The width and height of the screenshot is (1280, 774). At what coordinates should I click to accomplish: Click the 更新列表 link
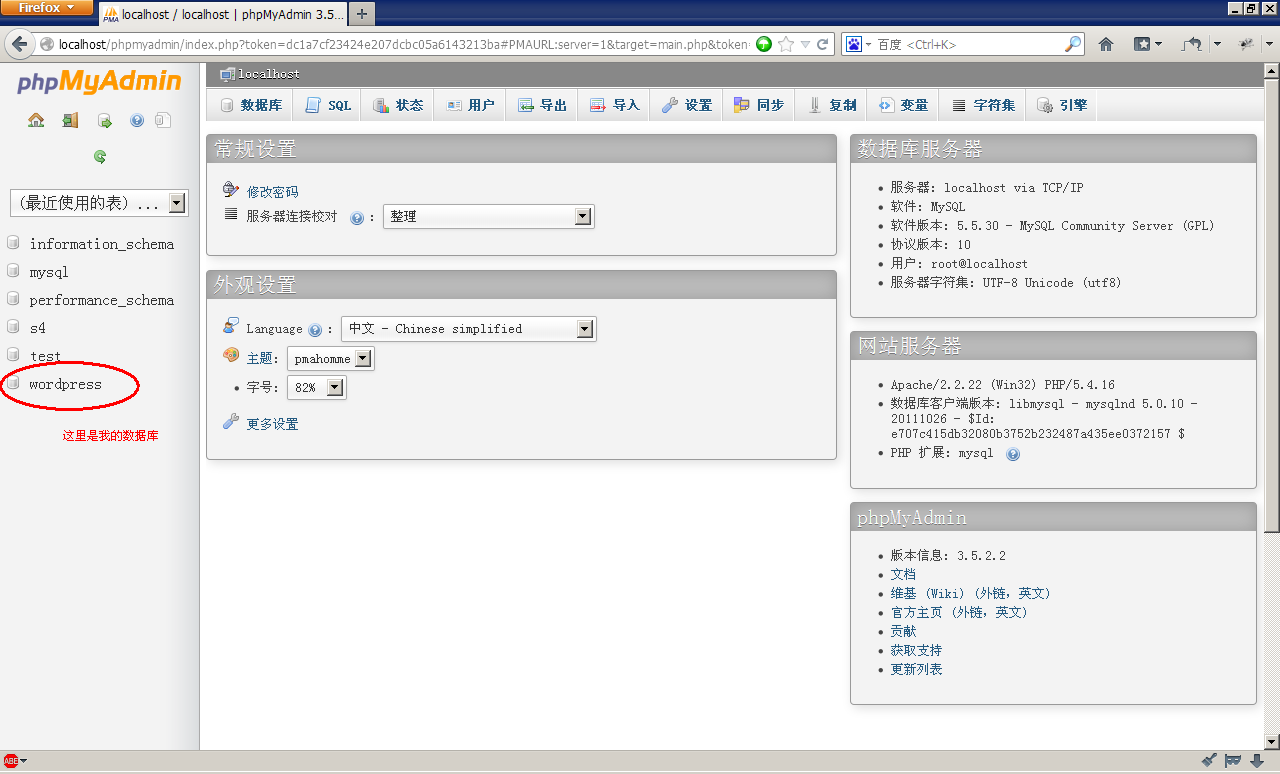[916, 669]
